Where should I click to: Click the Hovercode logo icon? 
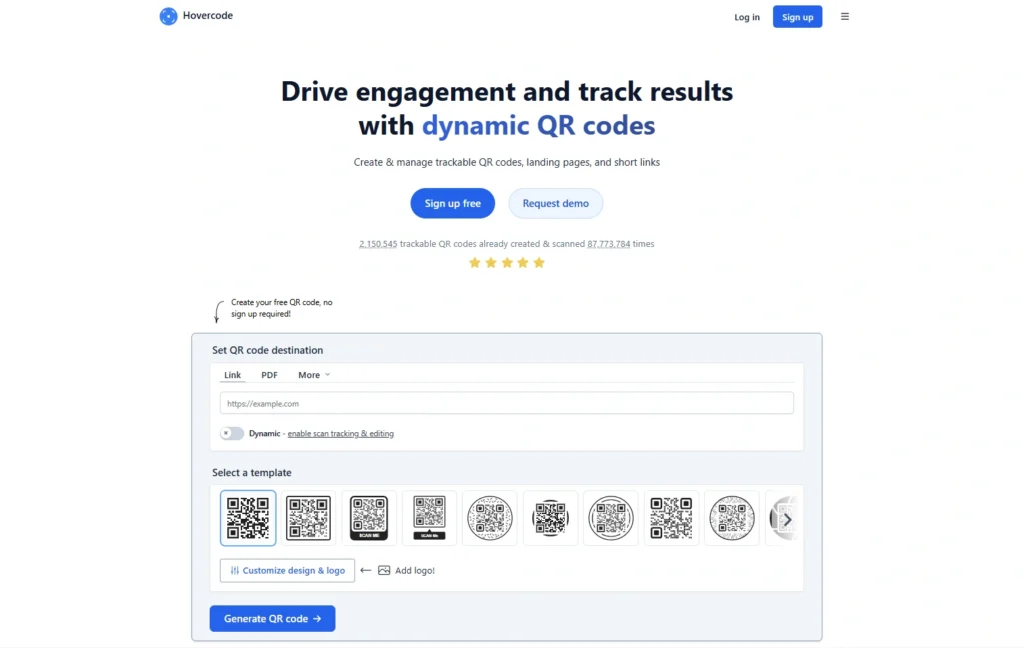tap(168, 16)
